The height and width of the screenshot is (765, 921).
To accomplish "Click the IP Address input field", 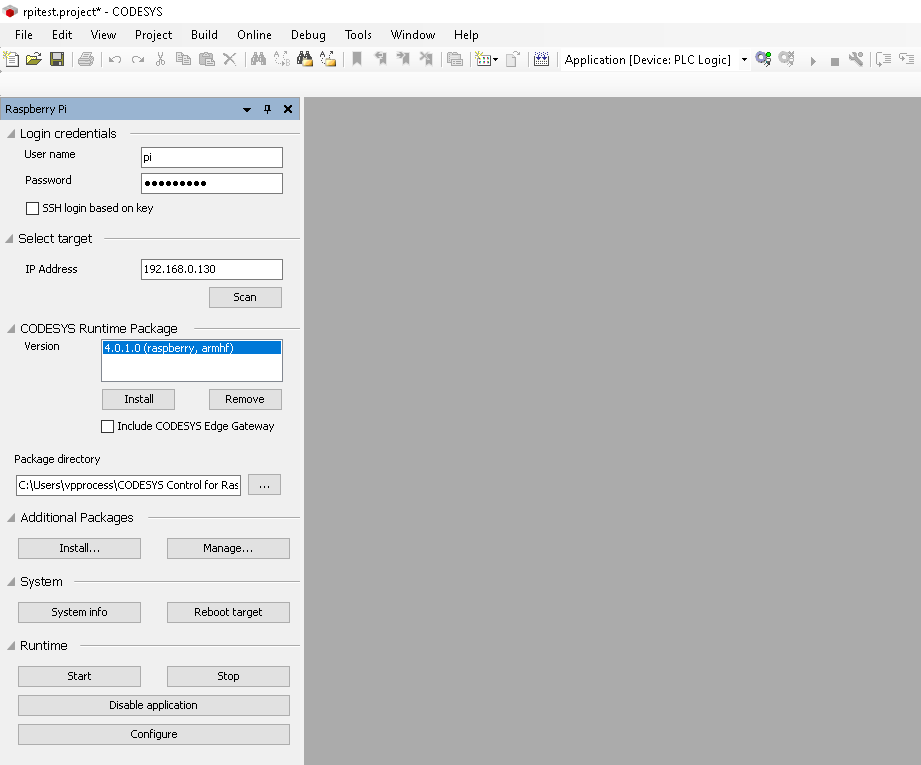I will [211, 269].
